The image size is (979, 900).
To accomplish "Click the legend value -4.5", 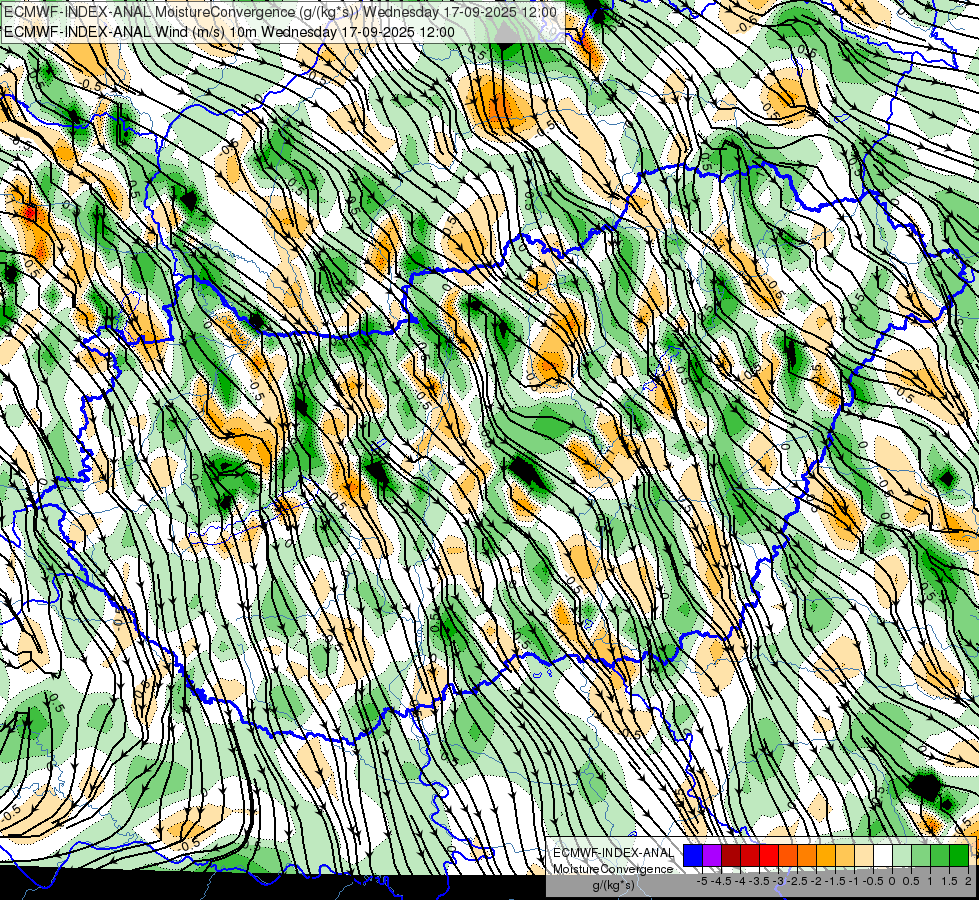I will click(721, 881).
